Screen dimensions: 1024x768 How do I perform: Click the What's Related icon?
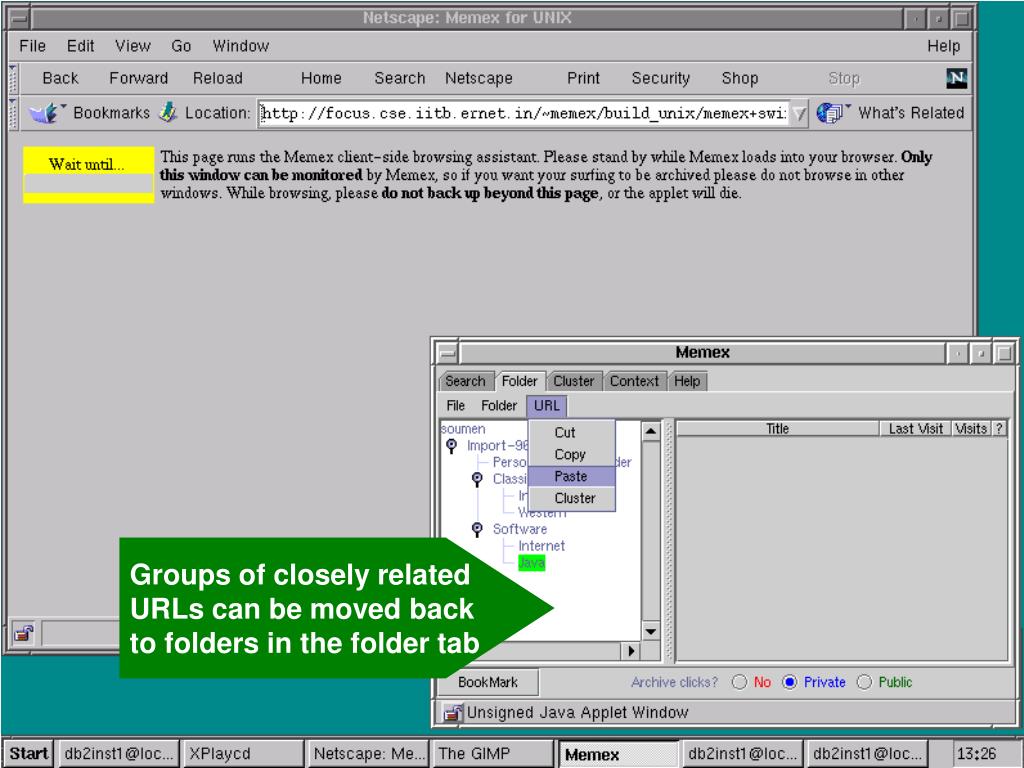click(x=832, y=112)
